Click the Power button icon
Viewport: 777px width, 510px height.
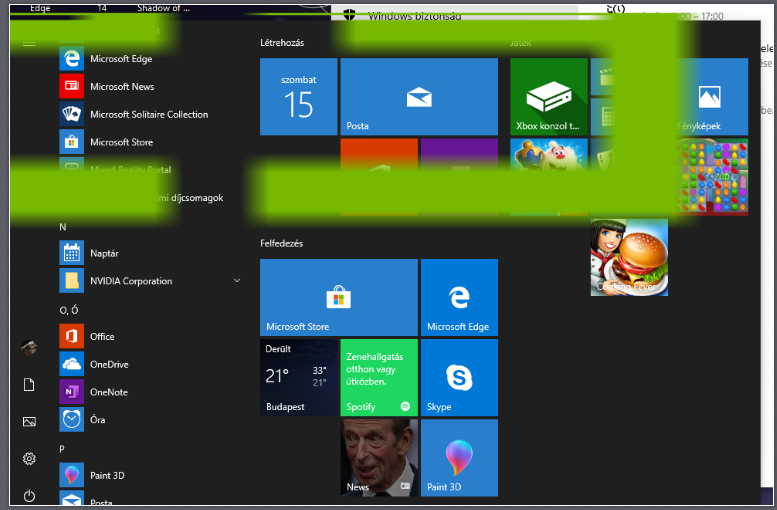point(29,496)
